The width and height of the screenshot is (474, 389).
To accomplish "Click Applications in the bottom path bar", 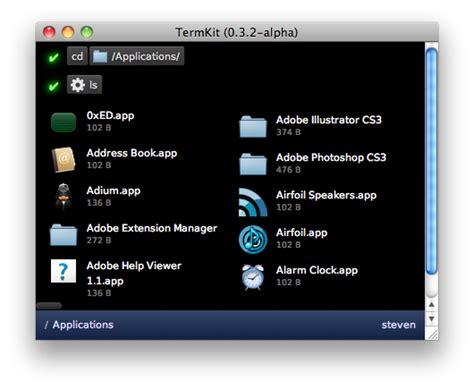I will pyautogui.click(x=83, y=325).
